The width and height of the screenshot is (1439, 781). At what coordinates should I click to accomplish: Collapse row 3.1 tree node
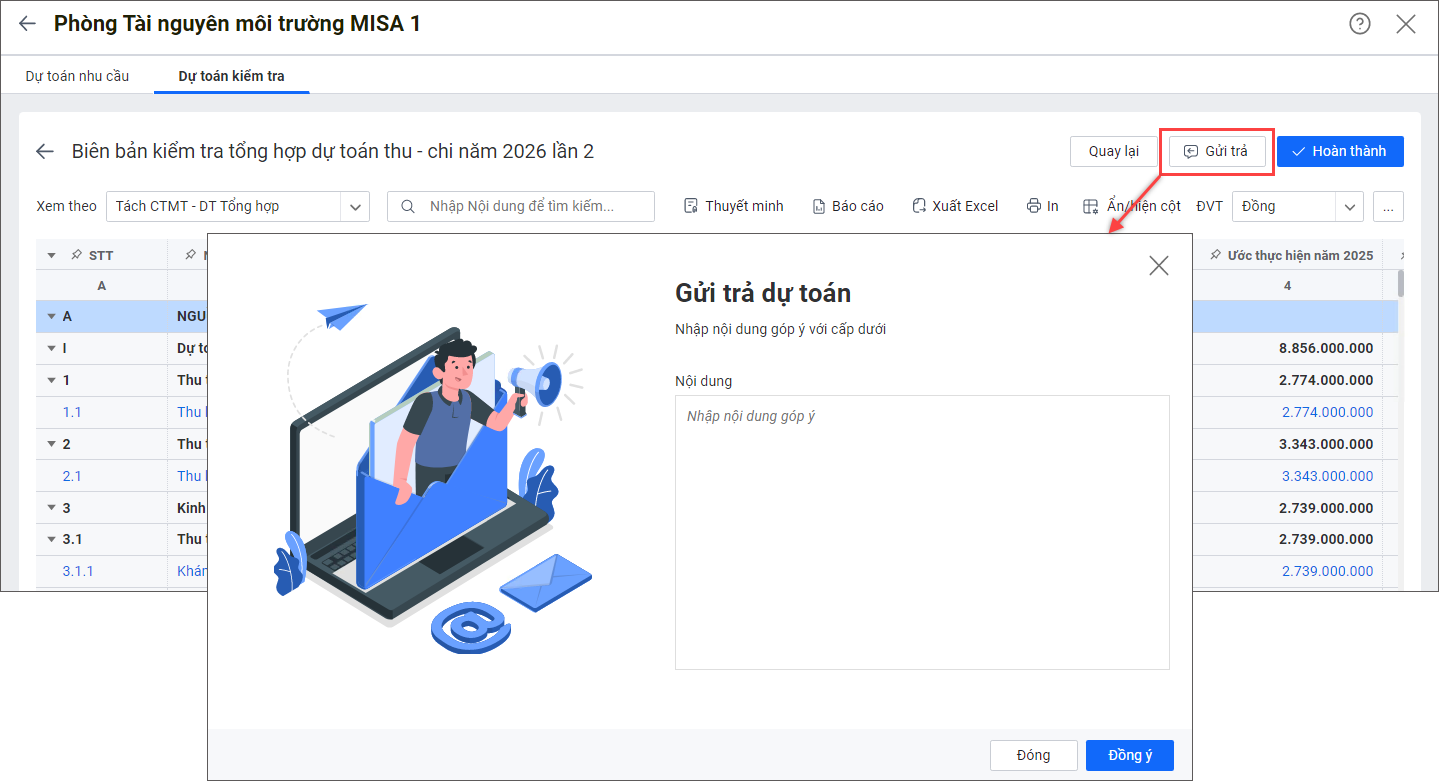[x=51, y=540]
